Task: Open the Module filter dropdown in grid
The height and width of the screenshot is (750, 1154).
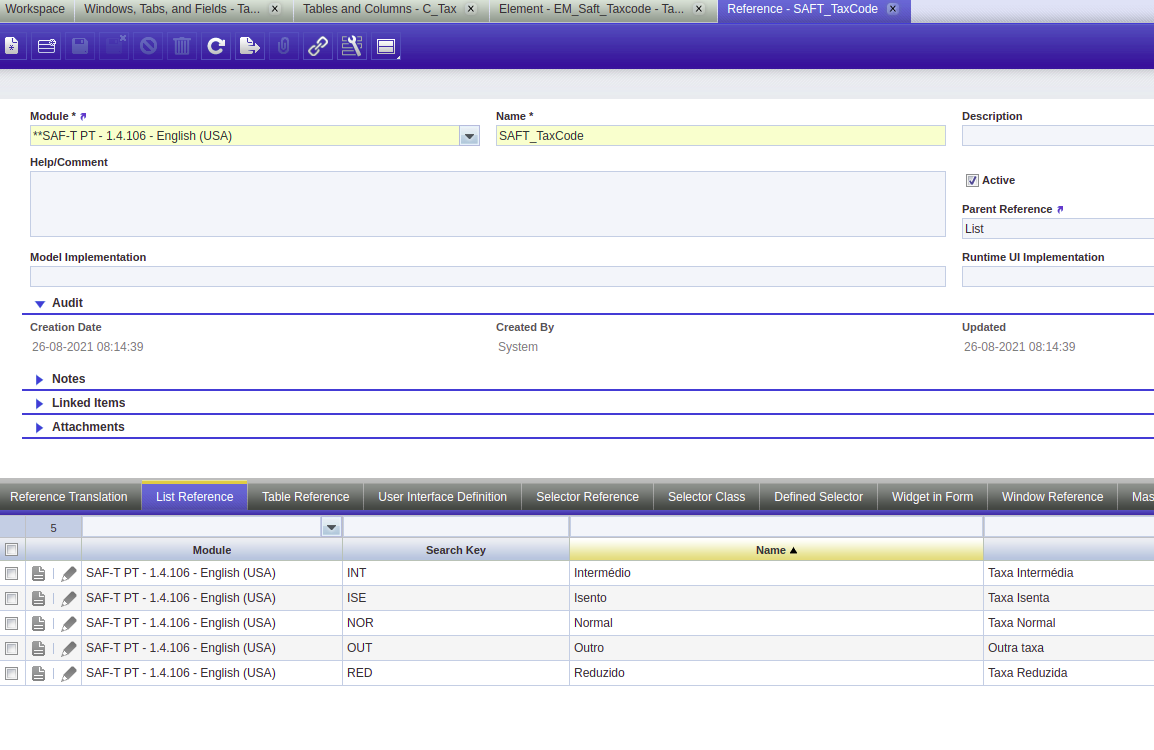Action: click(331, 527)
